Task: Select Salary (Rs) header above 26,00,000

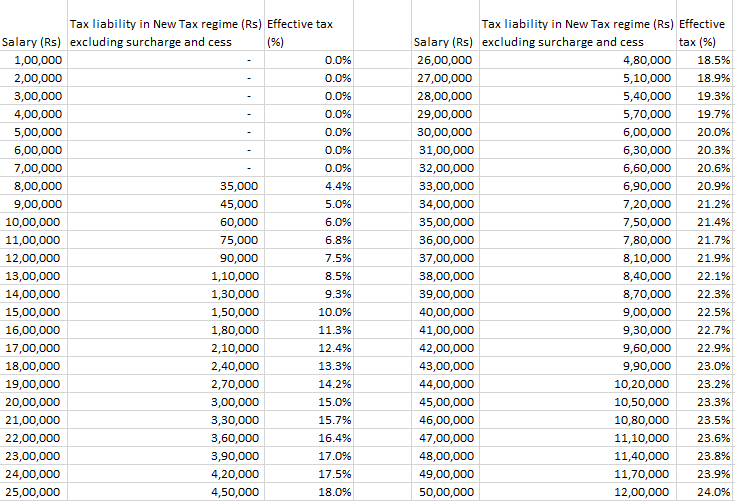Action: (443, 42)
